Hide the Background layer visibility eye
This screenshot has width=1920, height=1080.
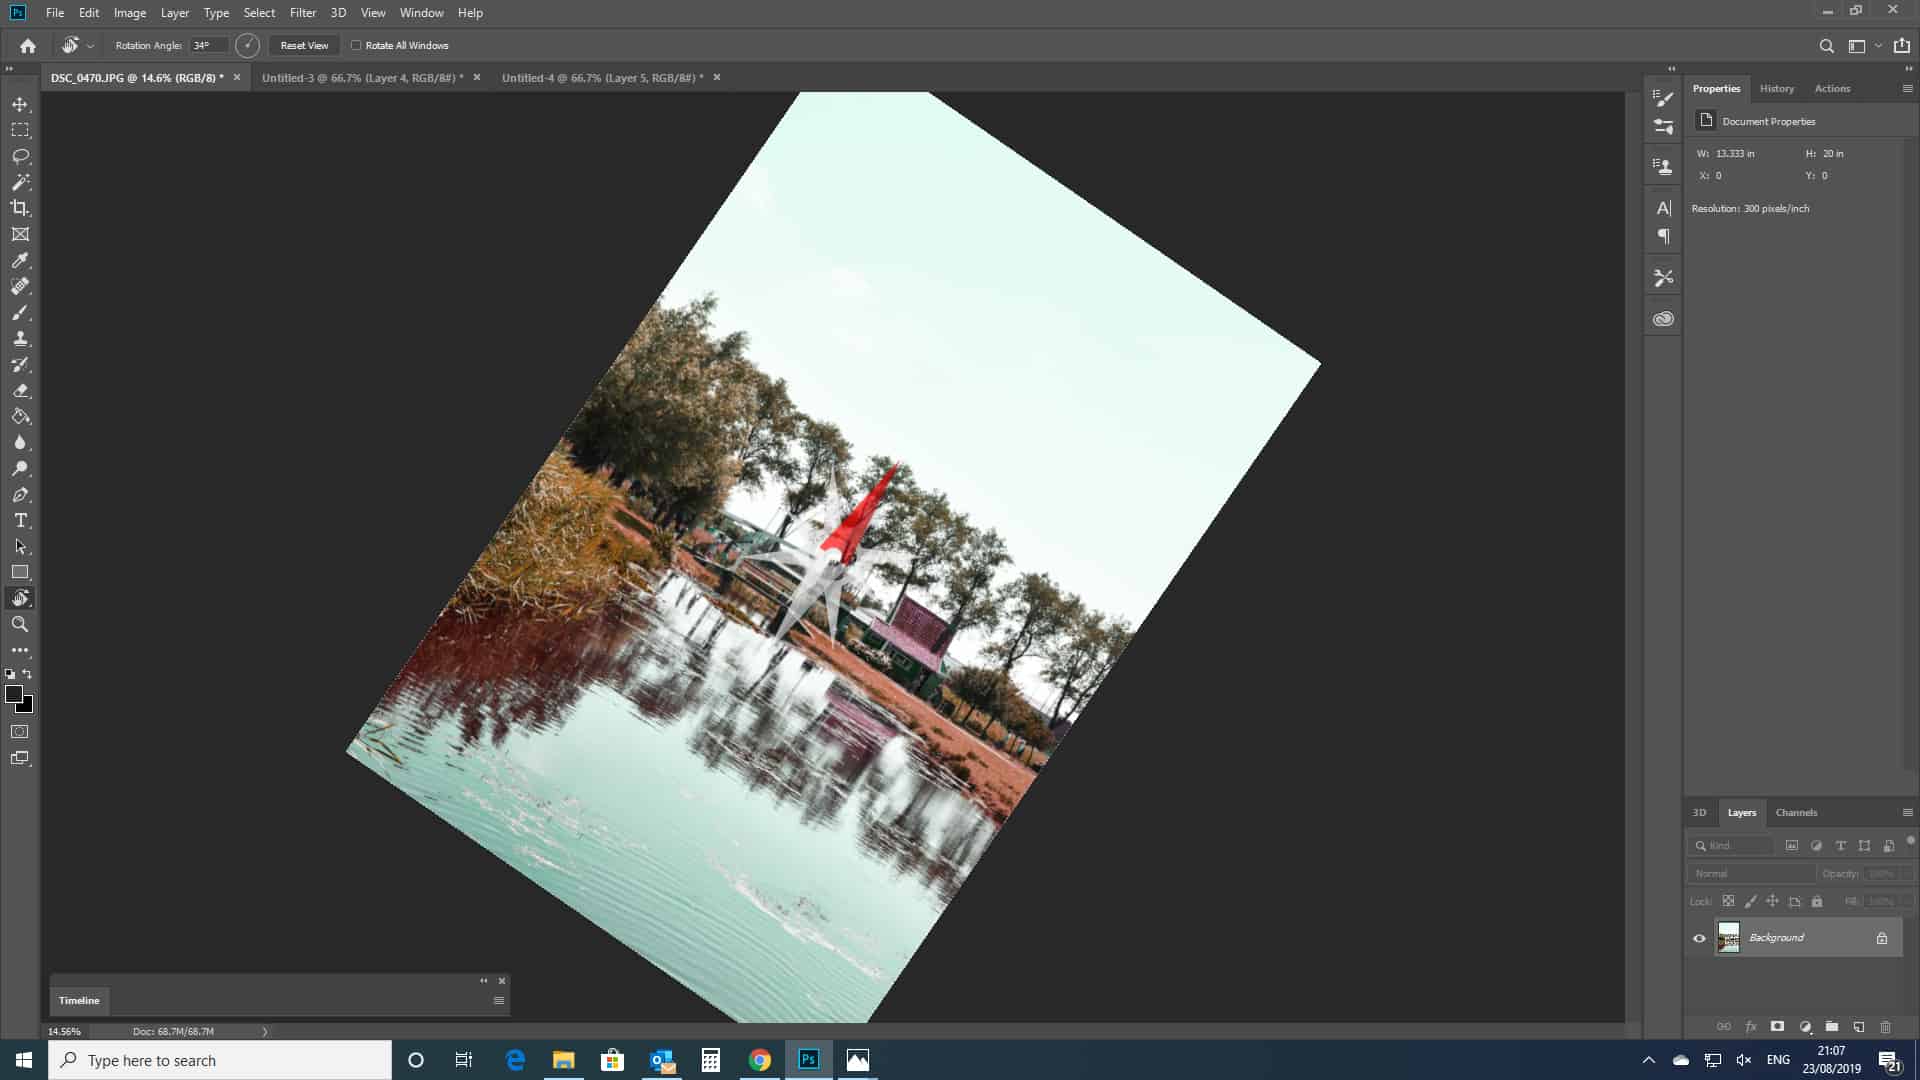click(x=1699, y=938)
